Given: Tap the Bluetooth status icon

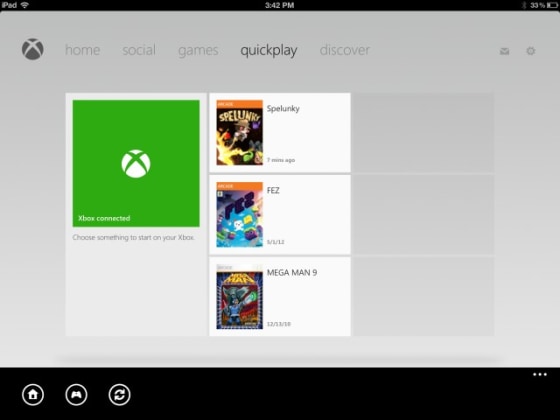Looking at the screenshot, I should pos(524,5).
